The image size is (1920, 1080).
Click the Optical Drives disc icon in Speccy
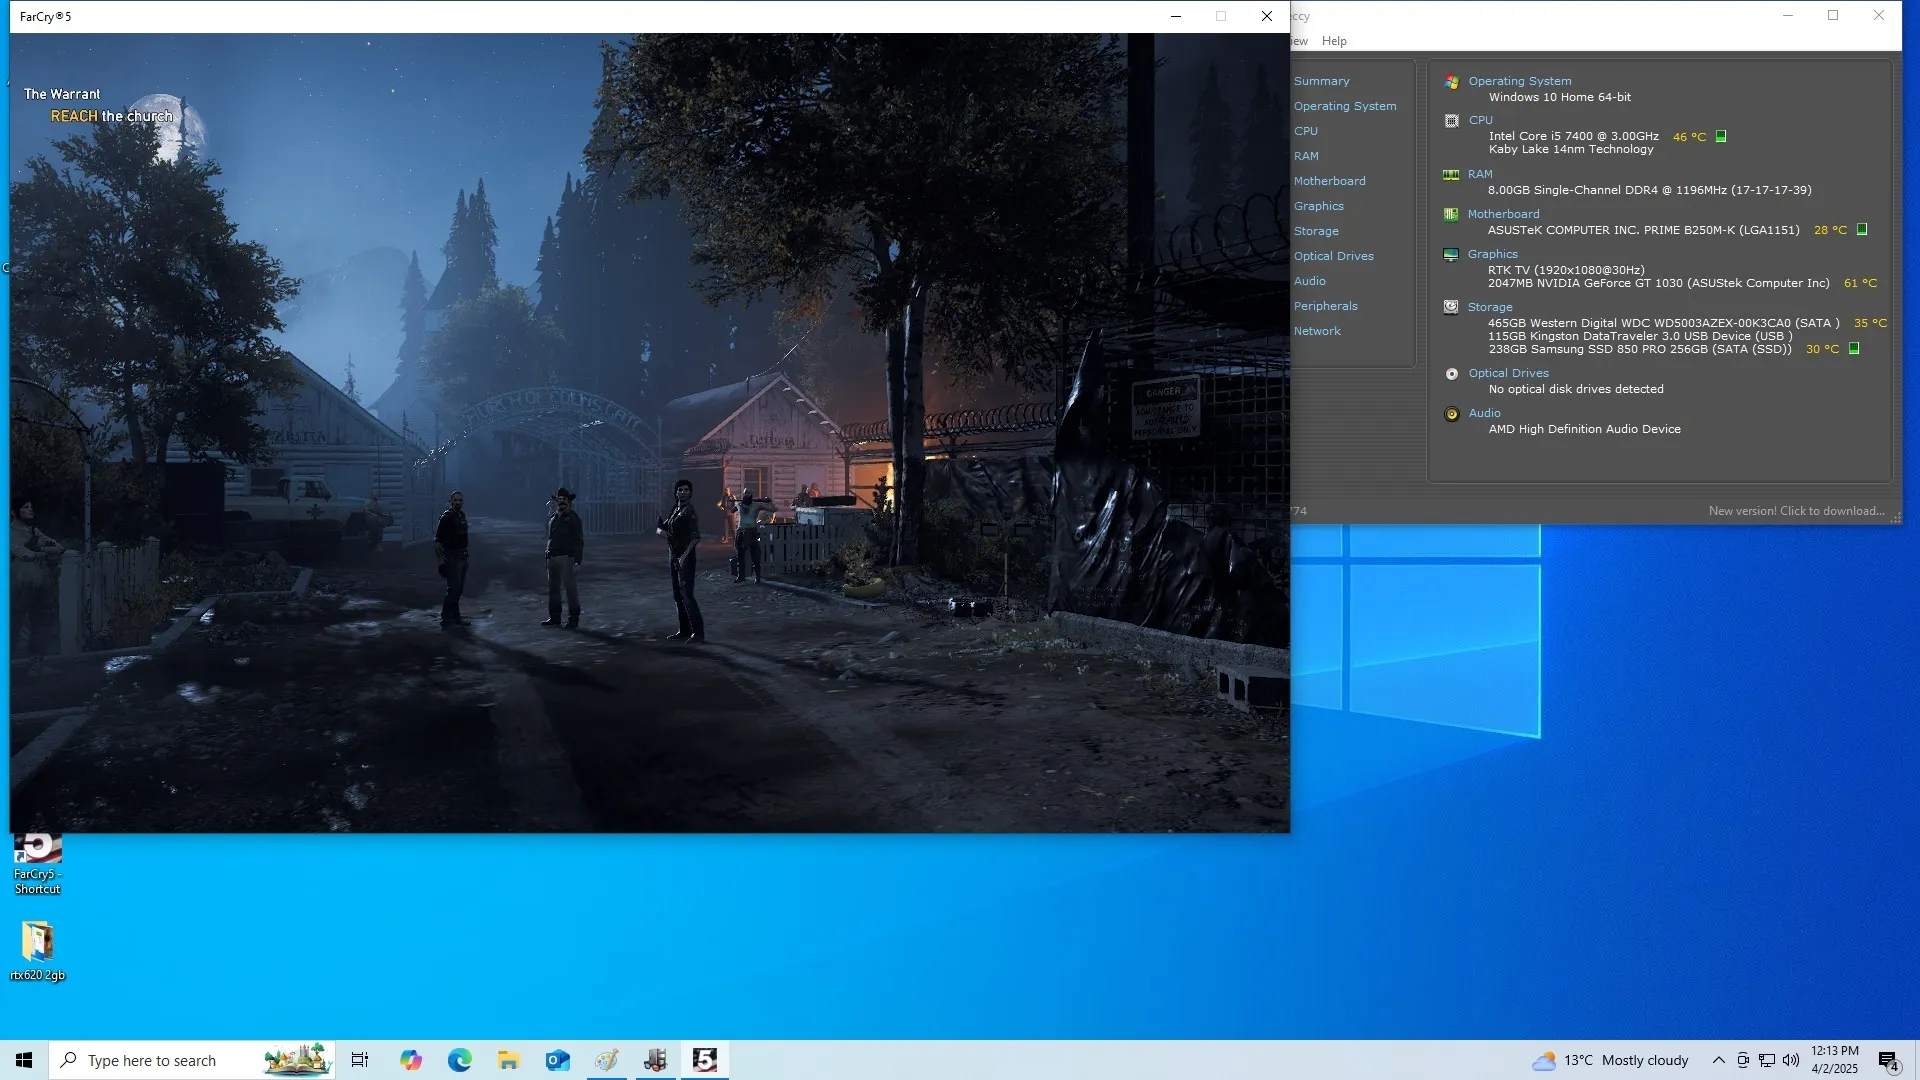[x=1452, y=373]
